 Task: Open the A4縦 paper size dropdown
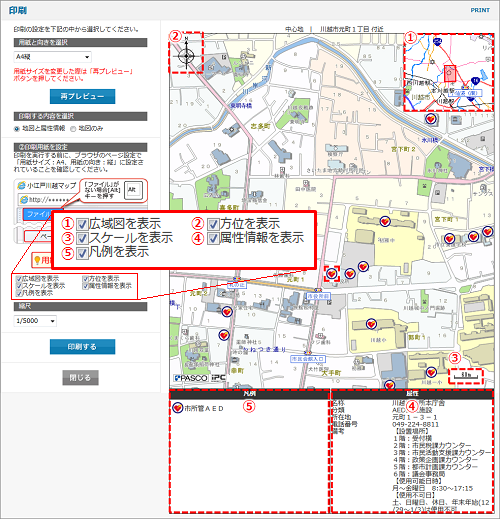click(53, 57)
